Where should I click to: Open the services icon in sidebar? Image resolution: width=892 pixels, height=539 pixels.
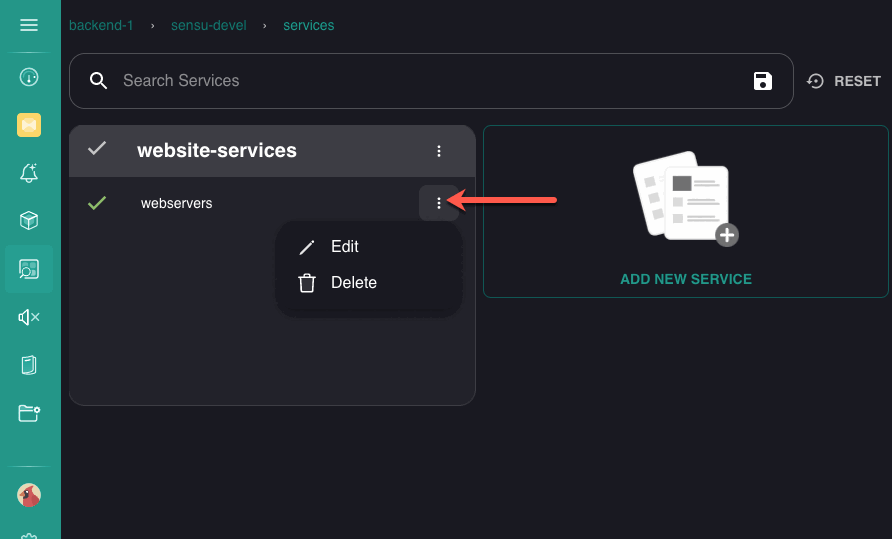click(29, 269)
